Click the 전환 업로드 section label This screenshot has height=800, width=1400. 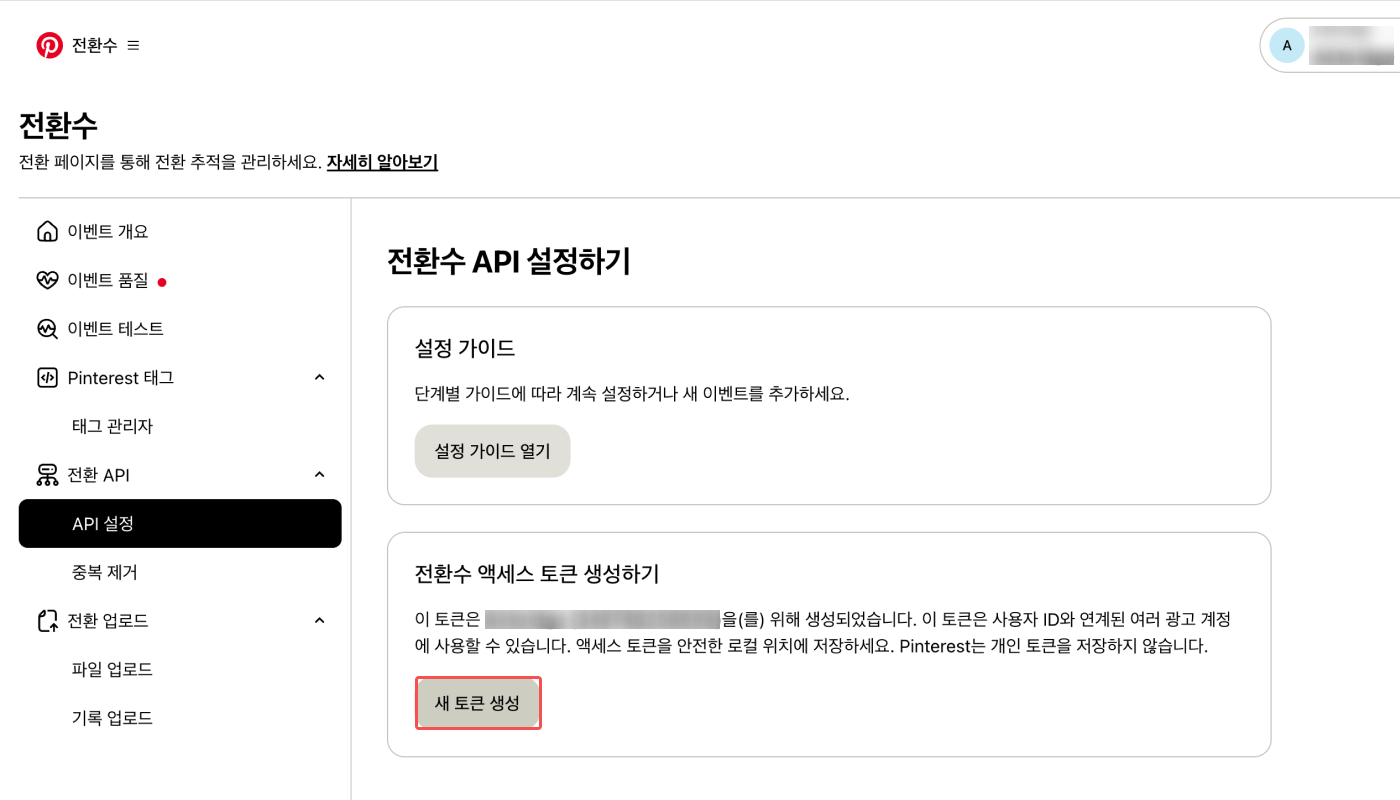[108, 621]
